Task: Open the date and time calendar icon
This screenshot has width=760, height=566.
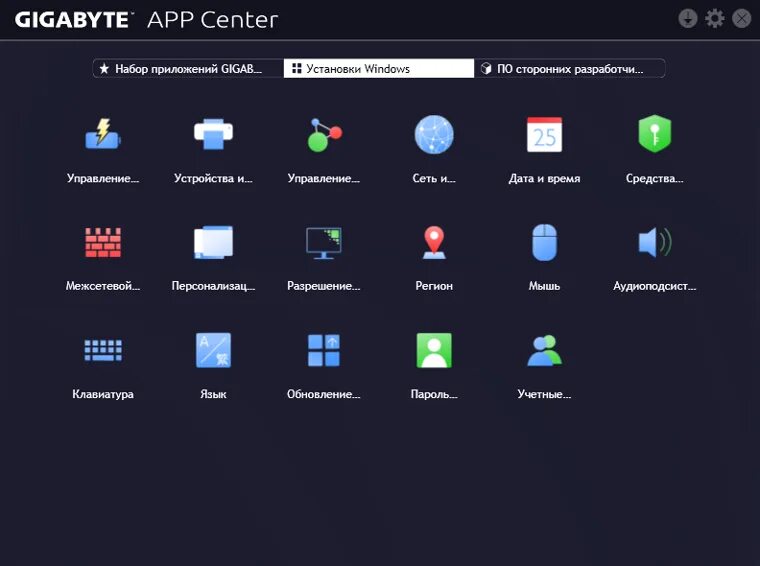Action: [544, 134]
